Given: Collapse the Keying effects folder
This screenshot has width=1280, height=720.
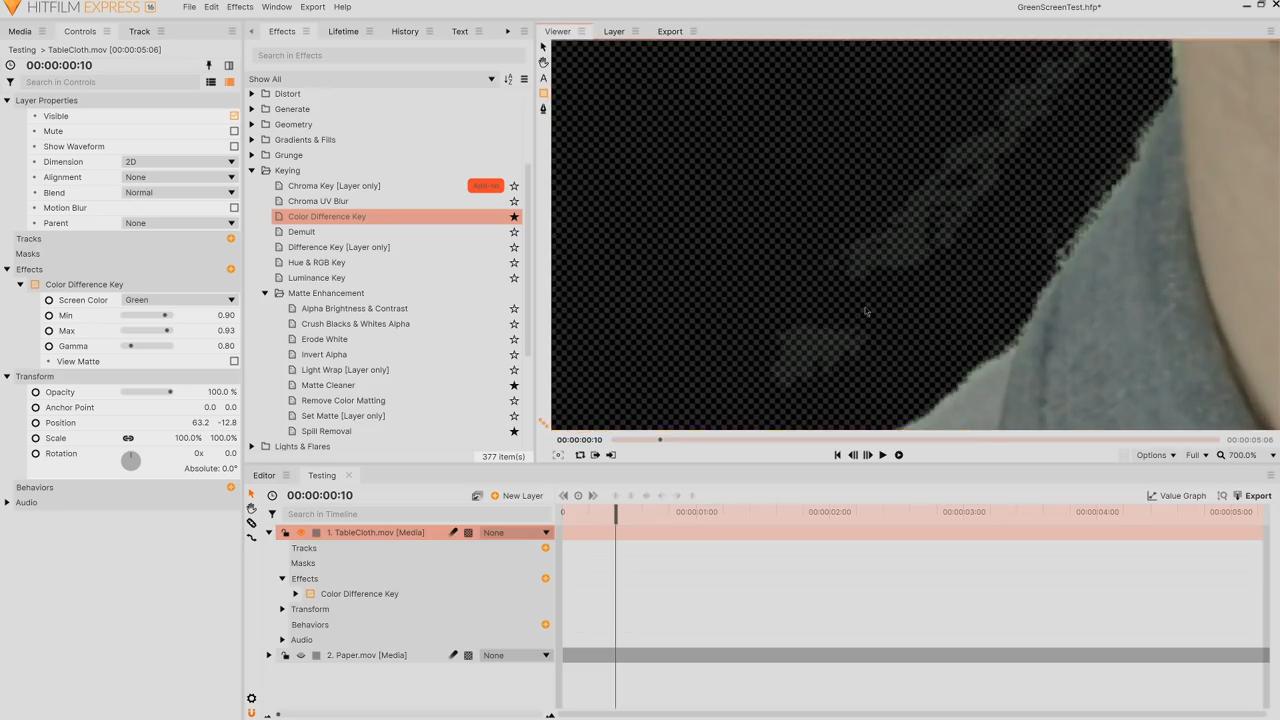Looking at the screenshot, I should pos(252,170).
